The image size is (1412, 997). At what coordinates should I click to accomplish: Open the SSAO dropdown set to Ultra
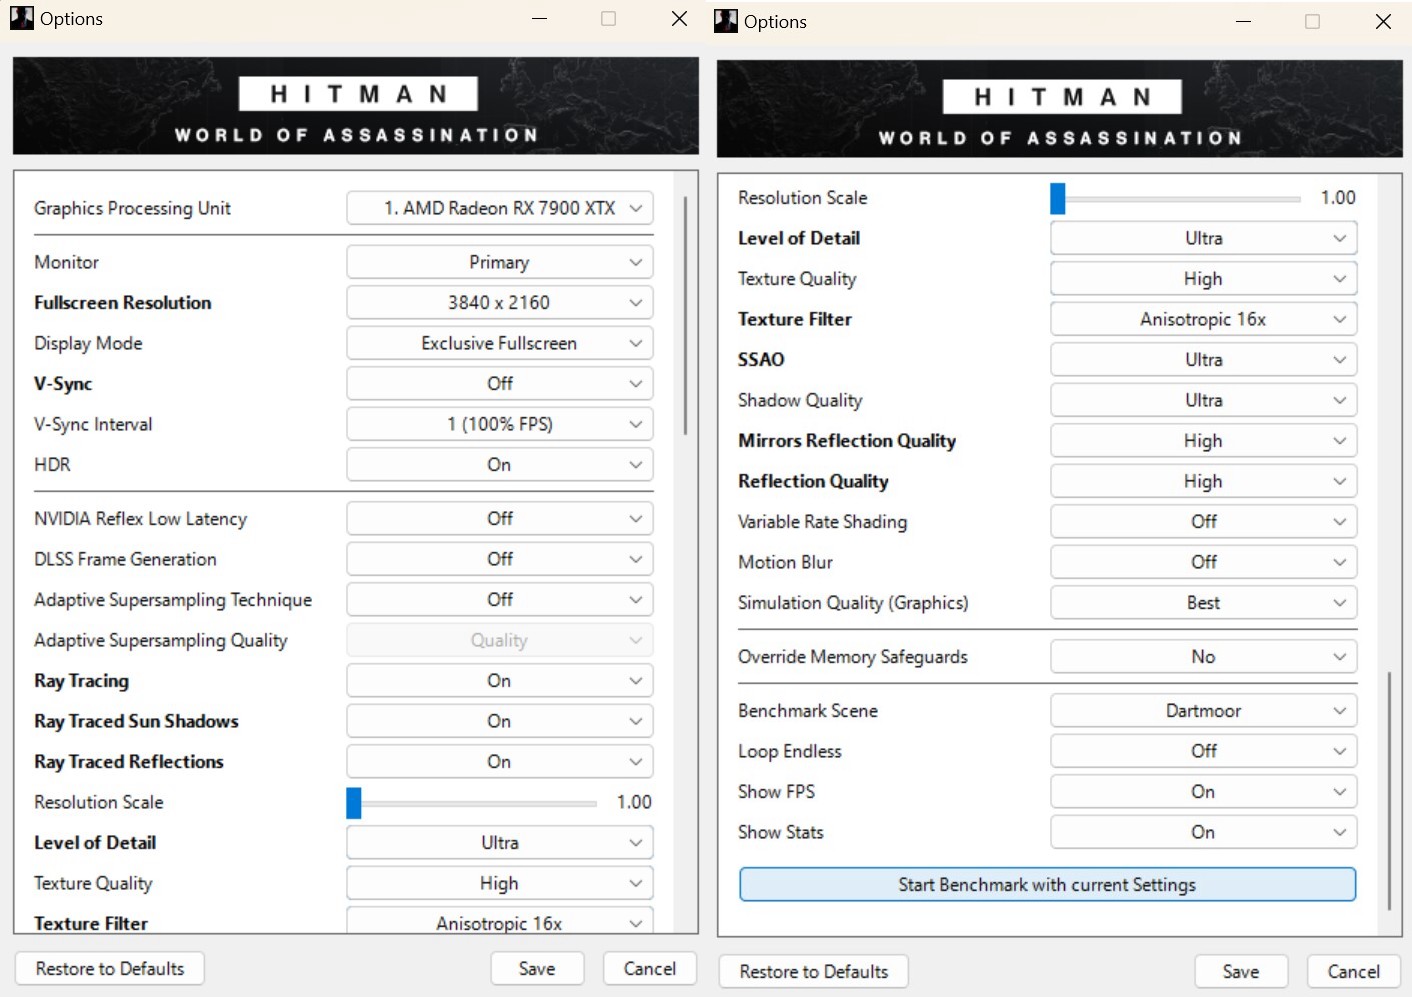pos(1204,359)
